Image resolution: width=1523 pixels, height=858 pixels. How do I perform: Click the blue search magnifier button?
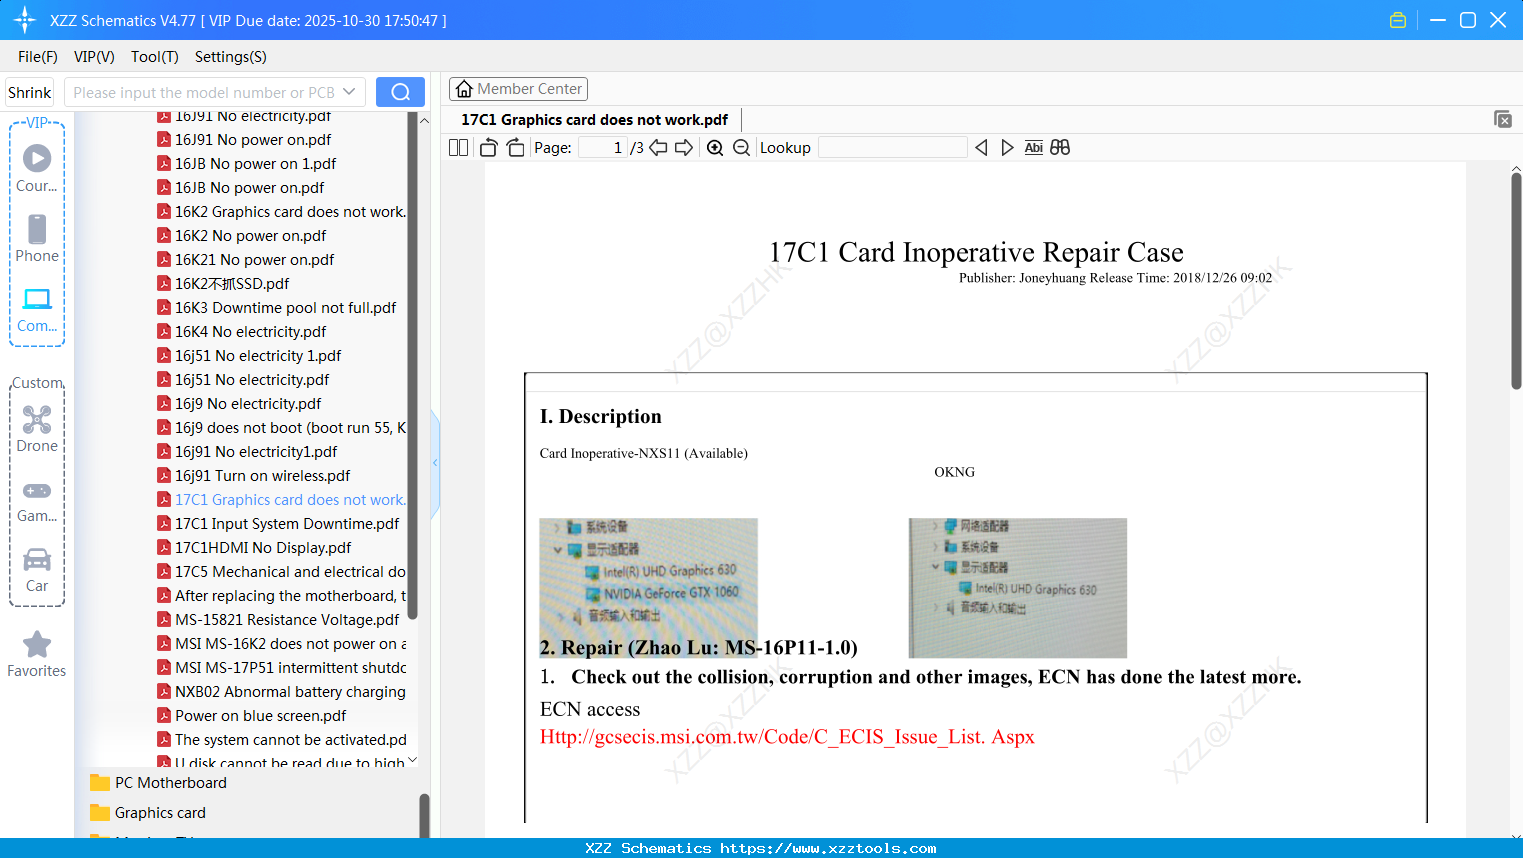400,92
